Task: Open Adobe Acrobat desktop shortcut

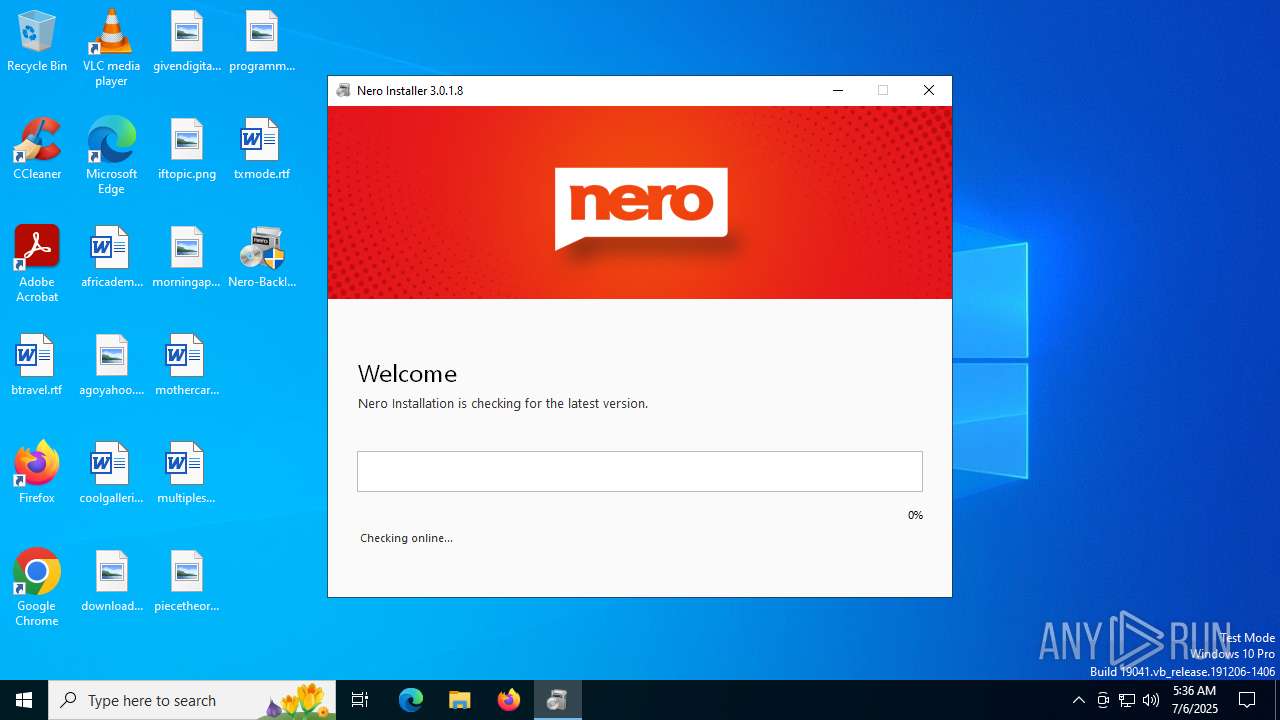Action: (37, 264)
